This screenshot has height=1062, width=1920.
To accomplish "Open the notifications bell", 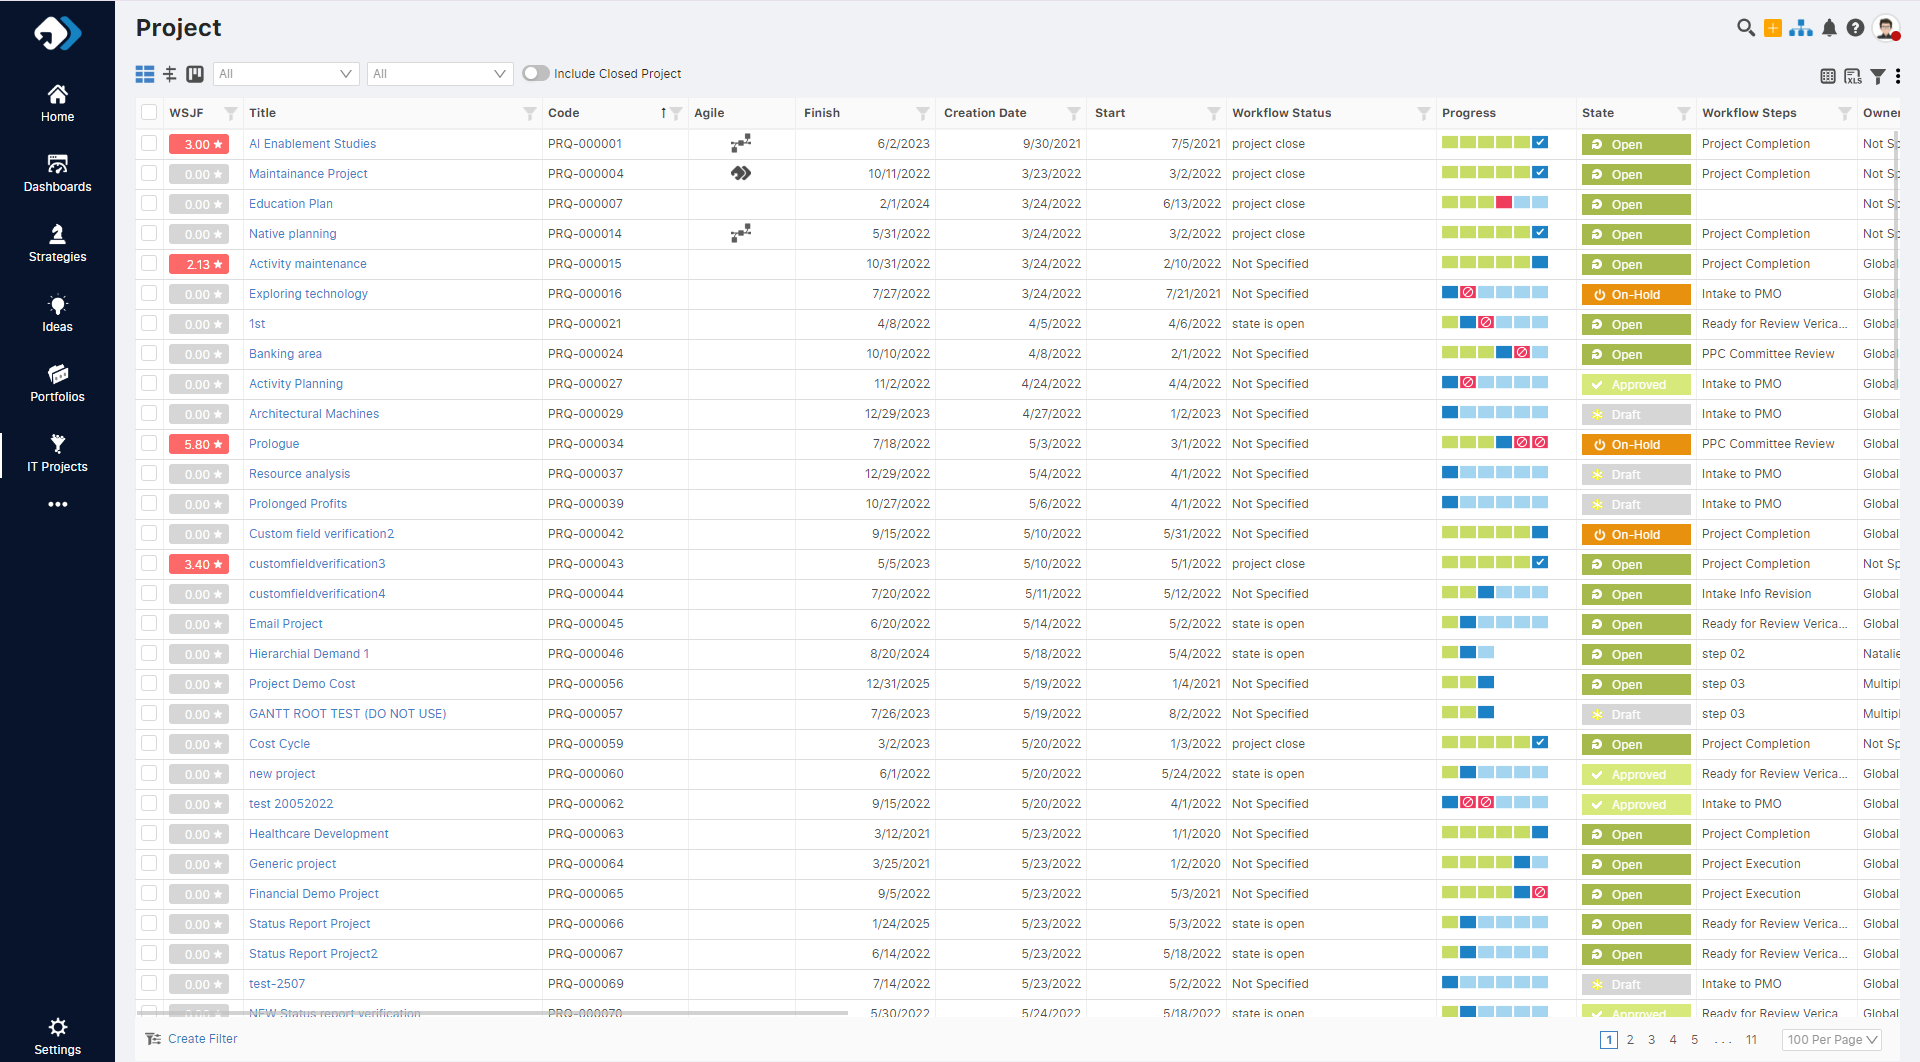I will point(1829,28).
